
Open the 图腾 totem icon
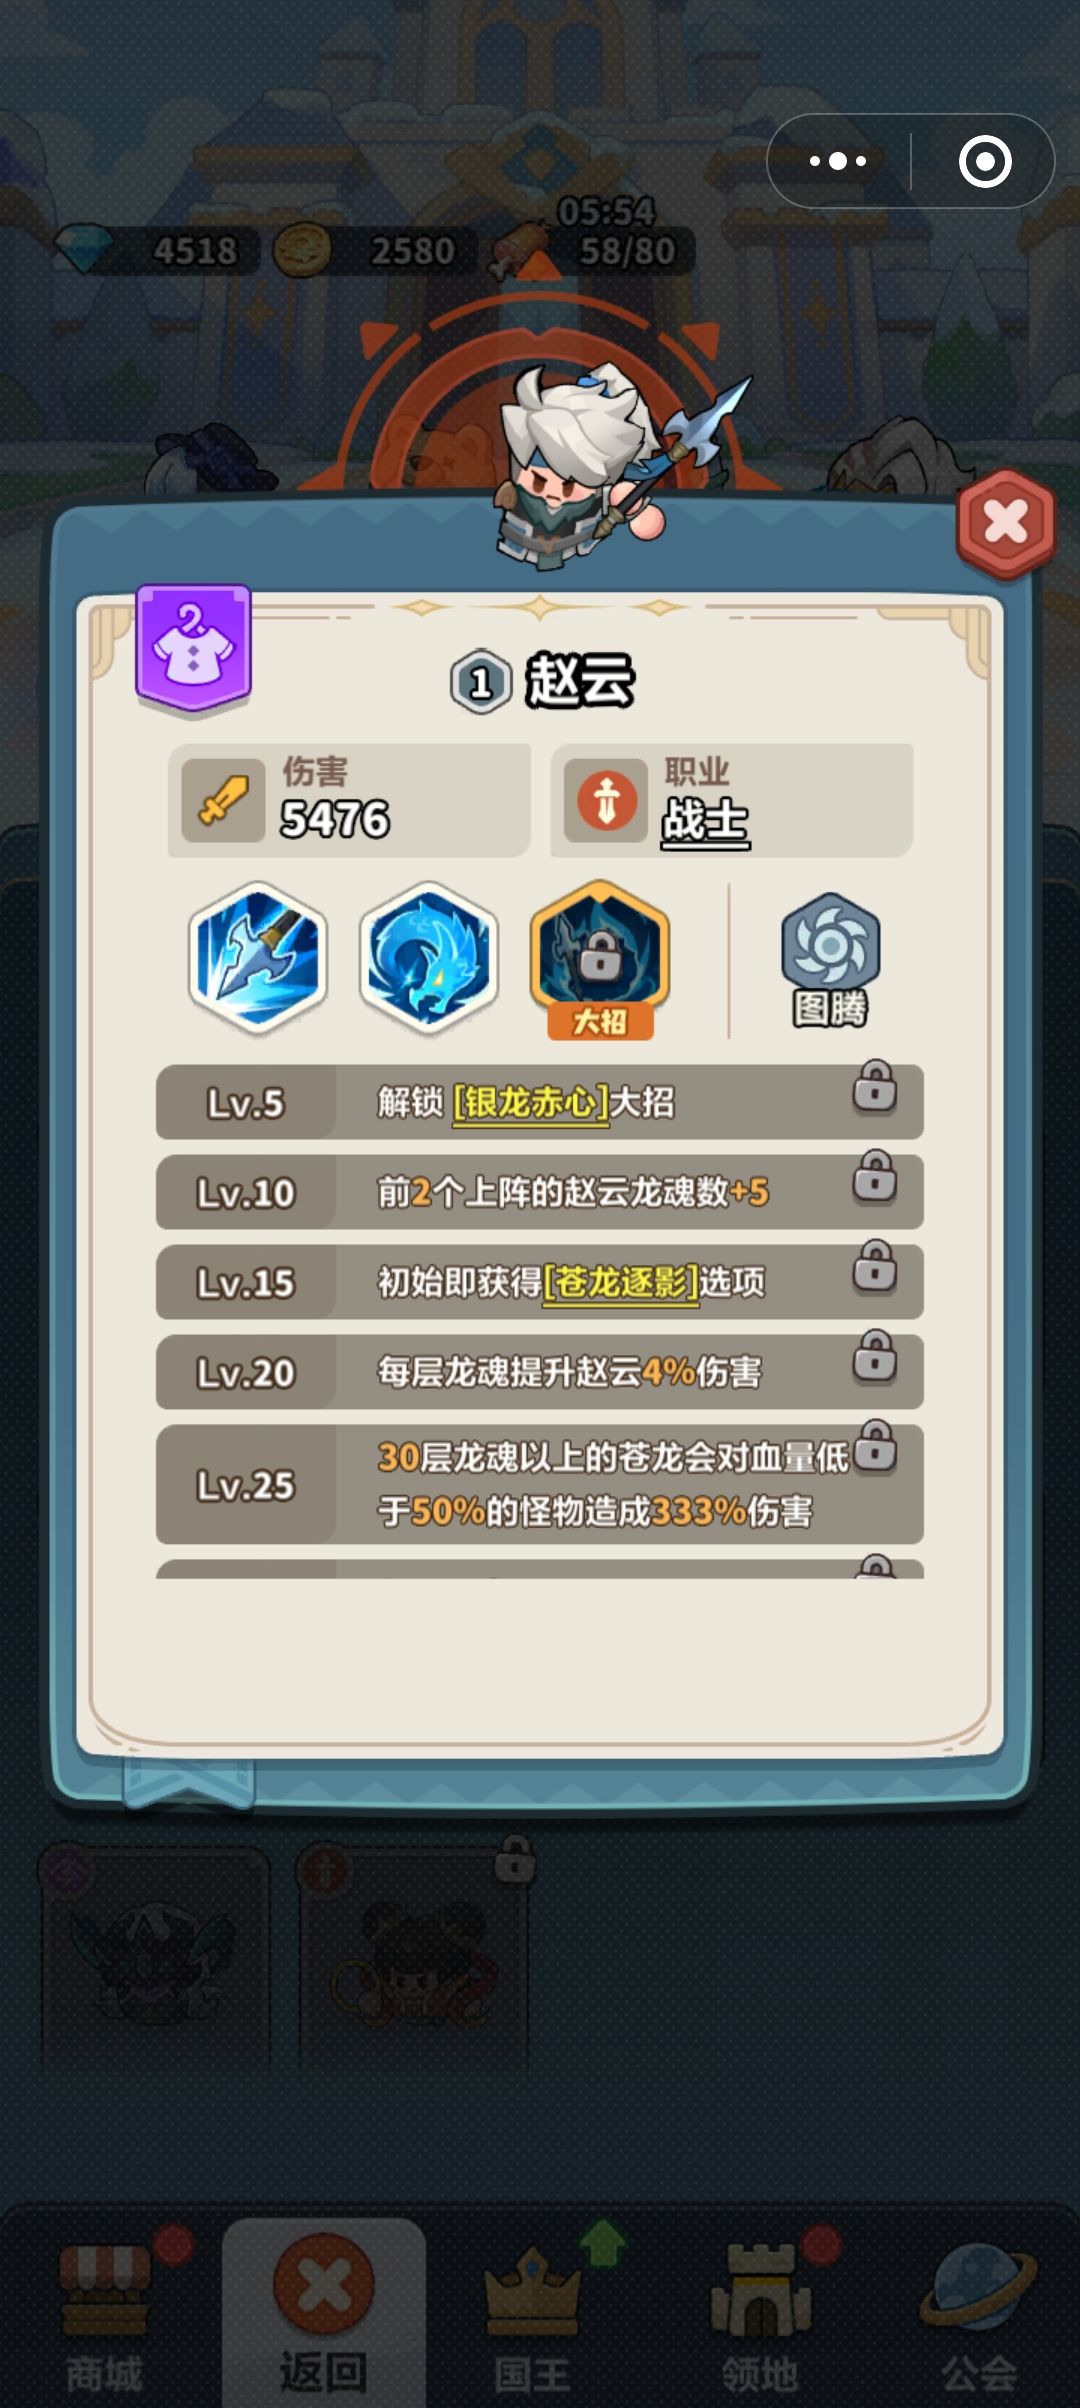coord(830,960)
